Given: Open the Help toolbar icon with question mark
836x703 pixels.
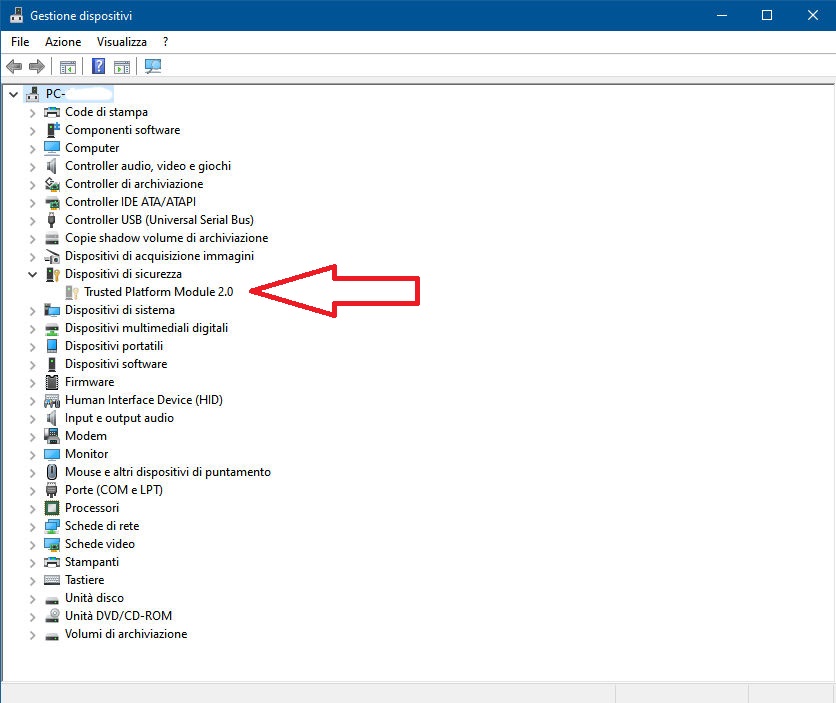Looking at the screenshot, I should 98,66.
